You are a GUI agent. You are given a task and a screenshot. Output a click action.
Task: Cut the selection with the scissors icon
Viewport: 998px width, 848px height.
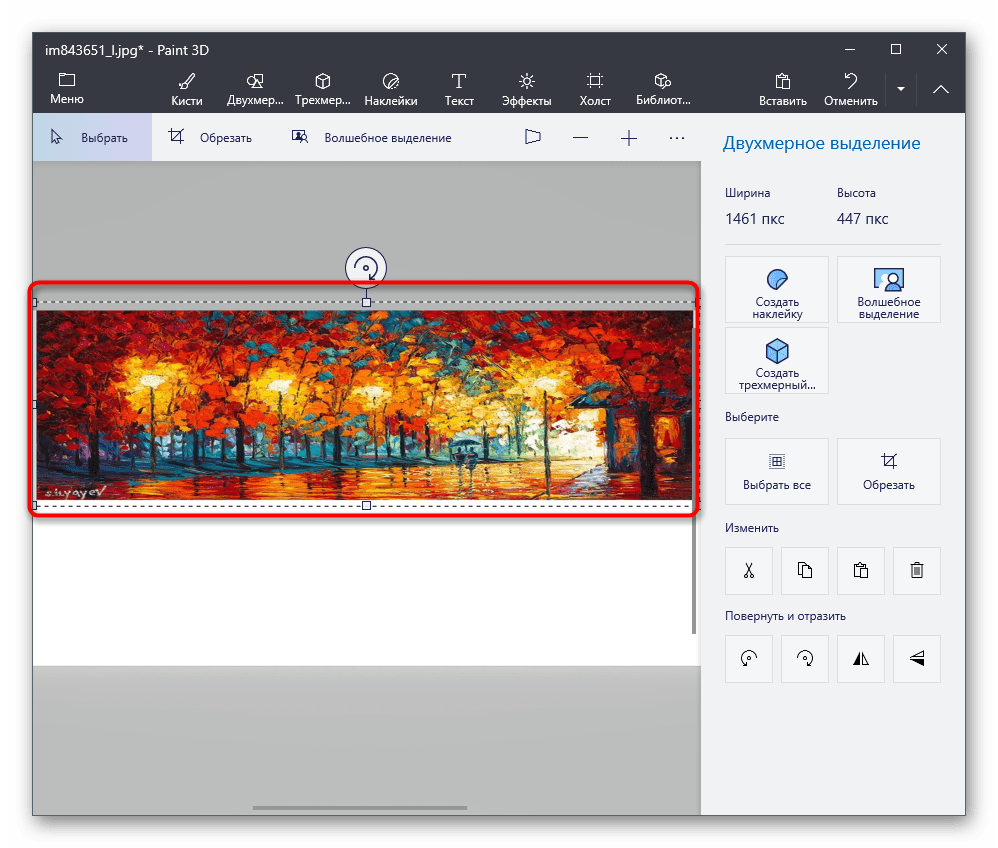(x=749, y=570)
